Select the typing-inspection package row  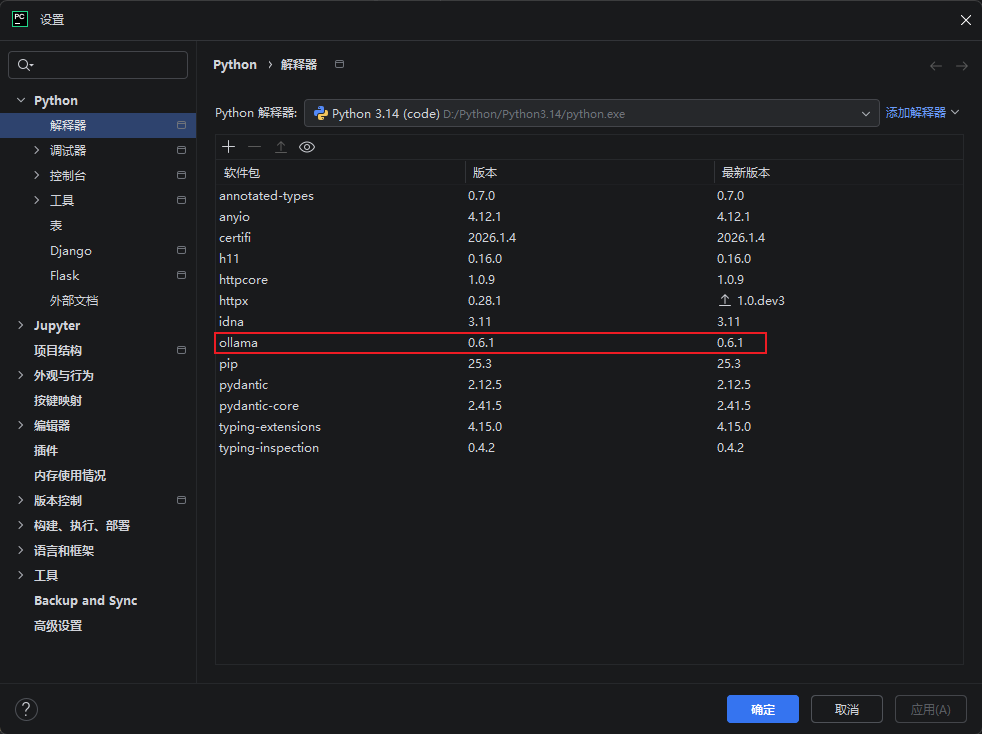tap(589, 448)
